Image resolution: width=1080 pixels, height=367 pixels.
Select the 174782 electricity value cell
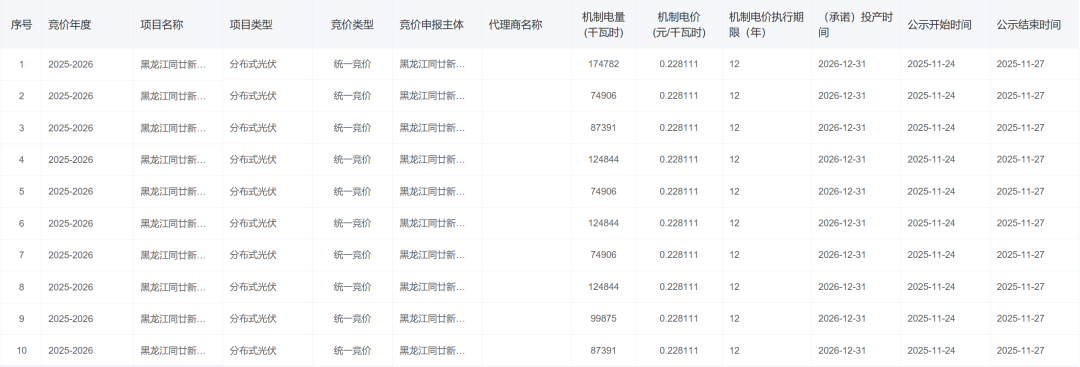[603, 64]
